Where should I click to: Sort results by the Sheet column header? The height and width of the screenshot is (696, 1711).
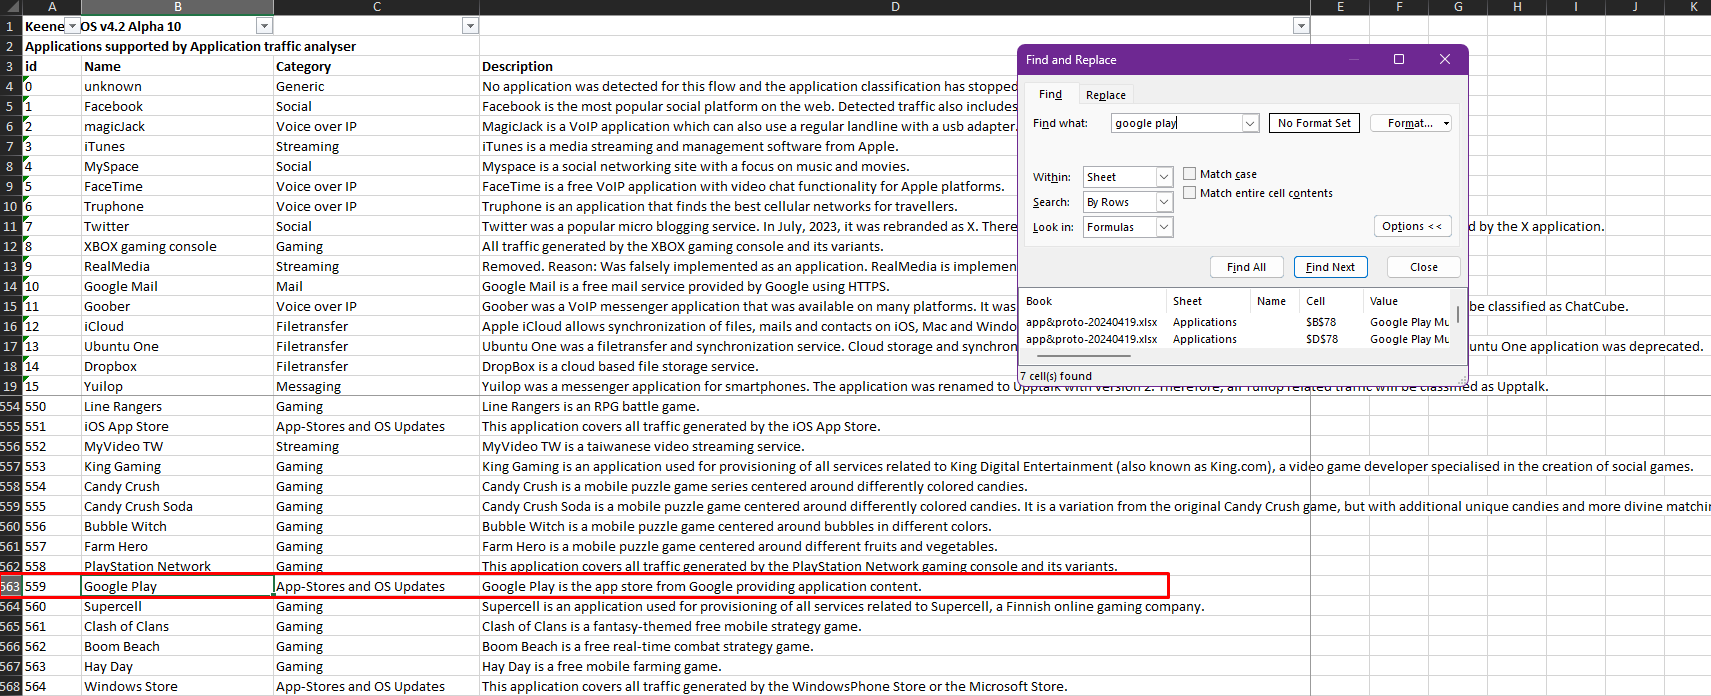[x=1208, y=301]
